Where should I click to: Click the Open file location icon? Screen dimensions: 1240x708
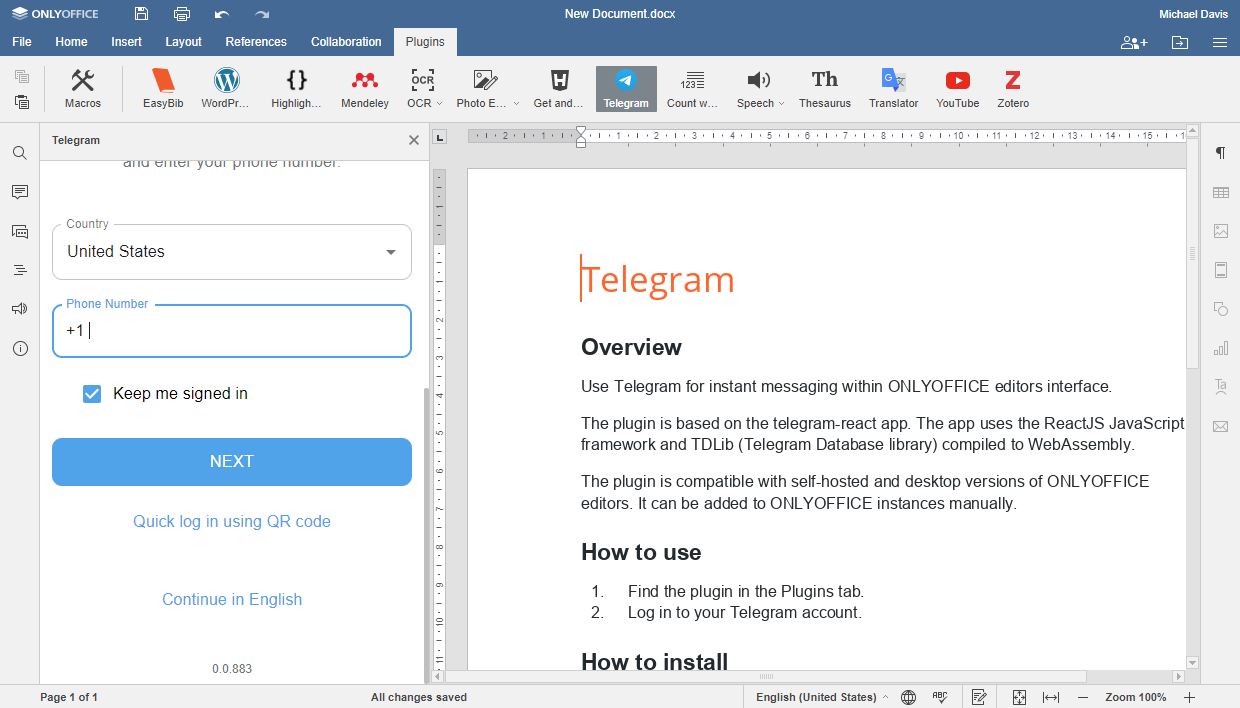(x=1180, y=42)
